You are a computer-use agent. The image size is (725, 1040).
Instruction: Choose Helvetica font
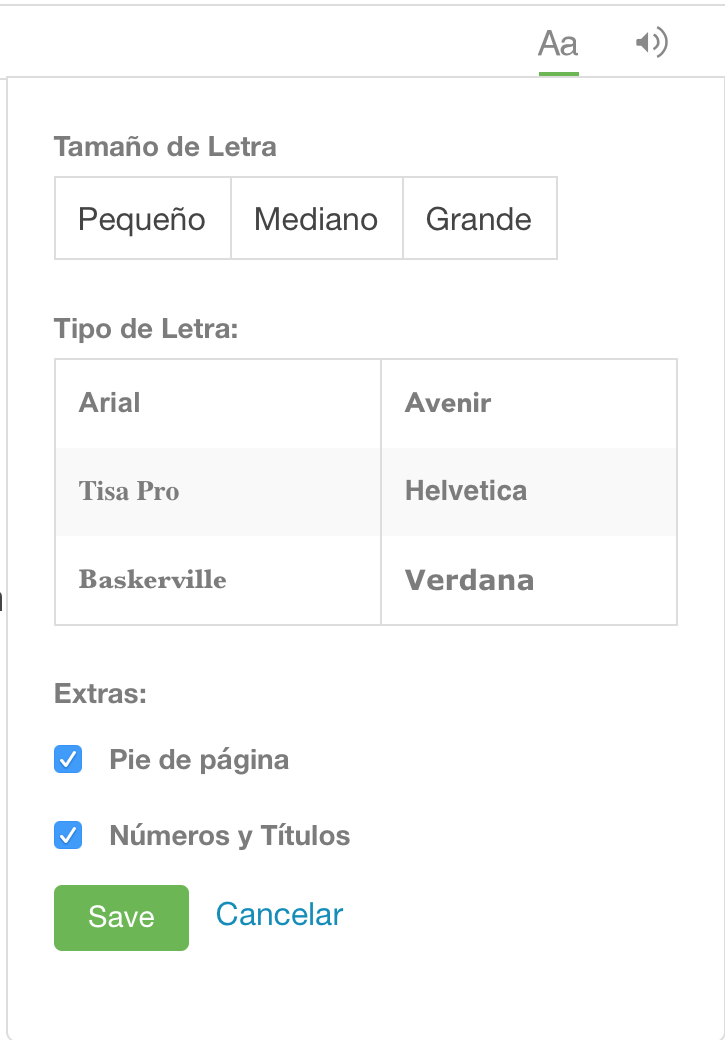coord(529,491)
